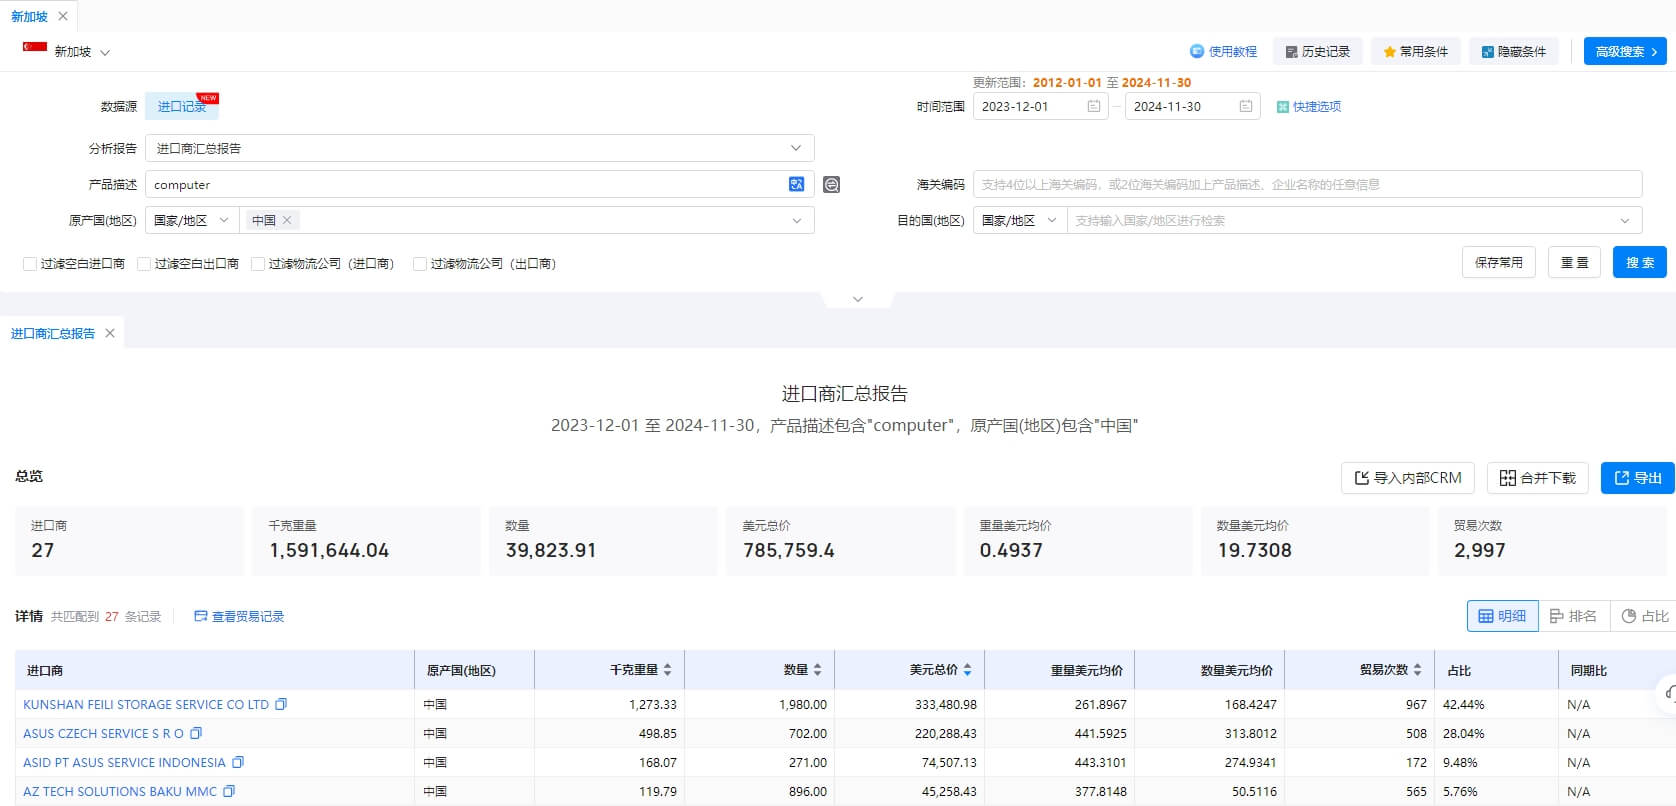Switch to 明细 detail view
Image resolution: width=1676 pixels, height=806 pixels.
[1502, 616]
